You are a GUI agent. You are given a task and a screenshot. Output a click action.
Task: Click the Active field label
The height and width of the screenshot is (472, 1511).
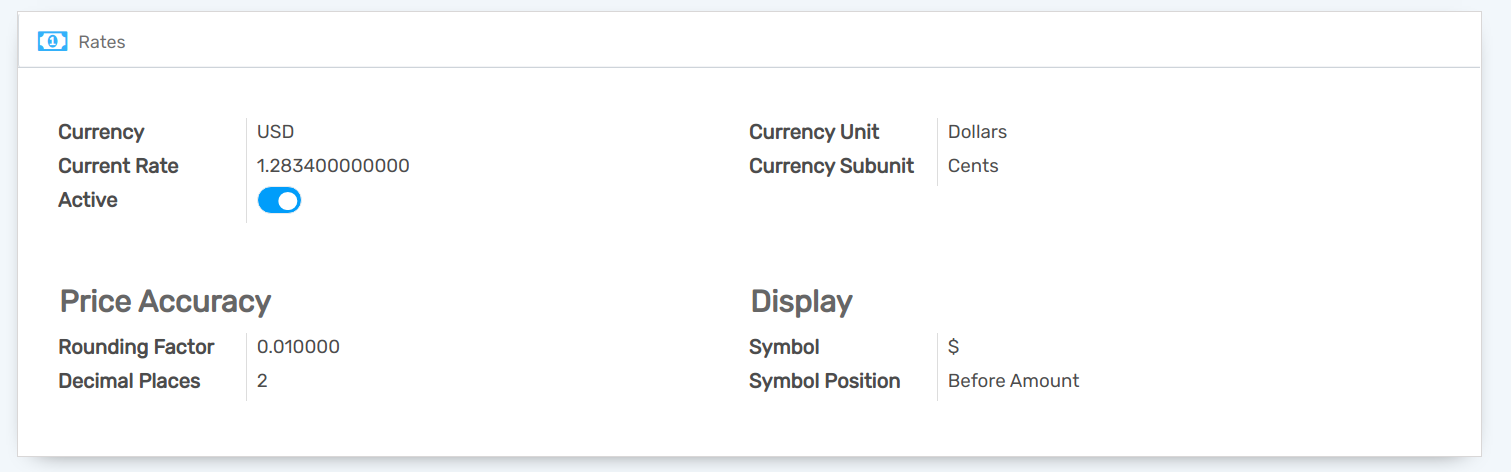tap(88, 200)
